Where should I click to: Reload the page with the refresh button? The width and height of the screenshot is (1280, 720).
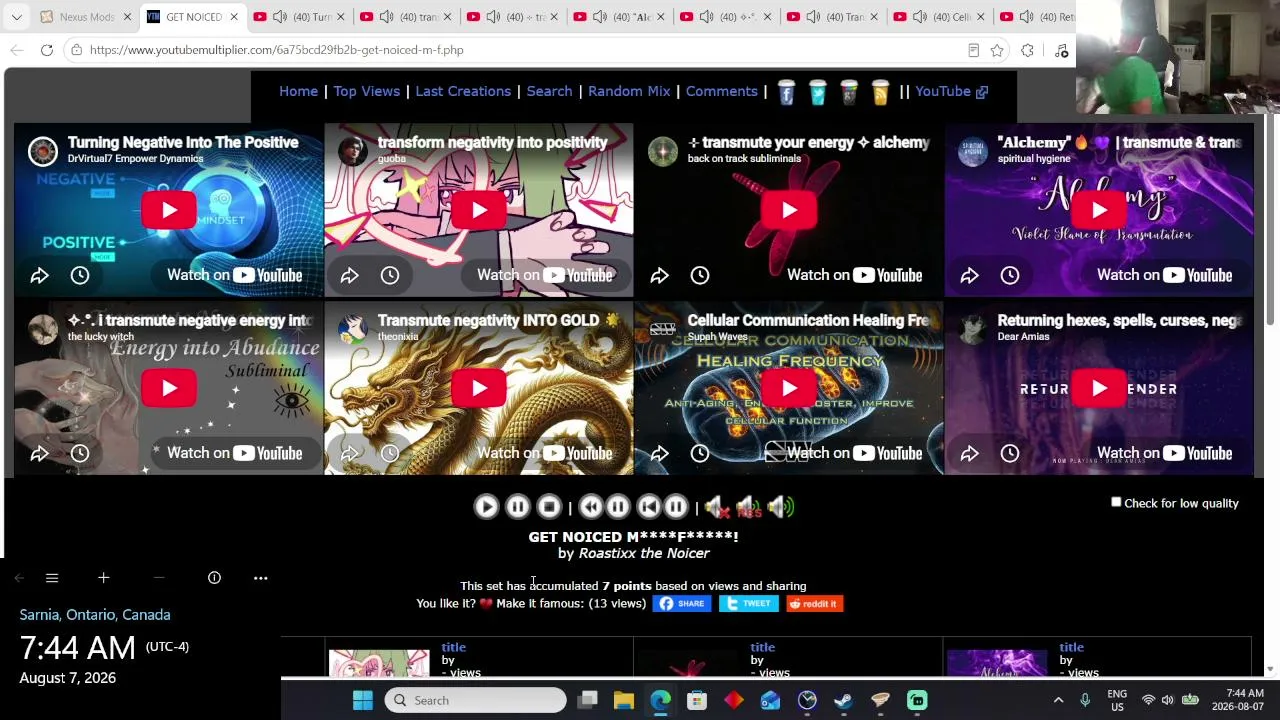coord(47,50)
